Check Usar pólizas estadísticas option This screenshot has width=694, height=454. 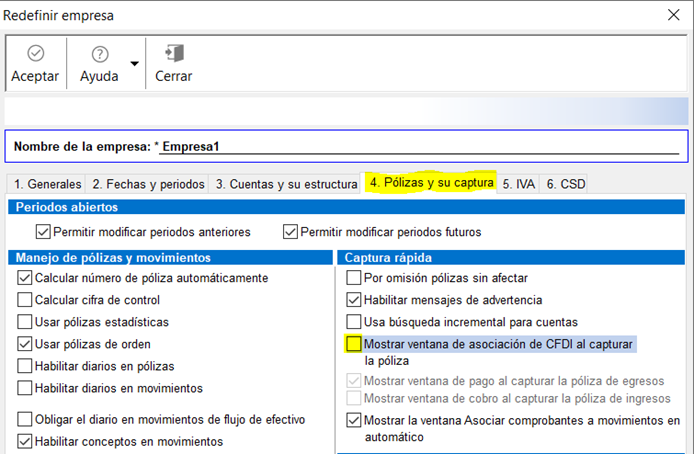[x=25, y=322]
